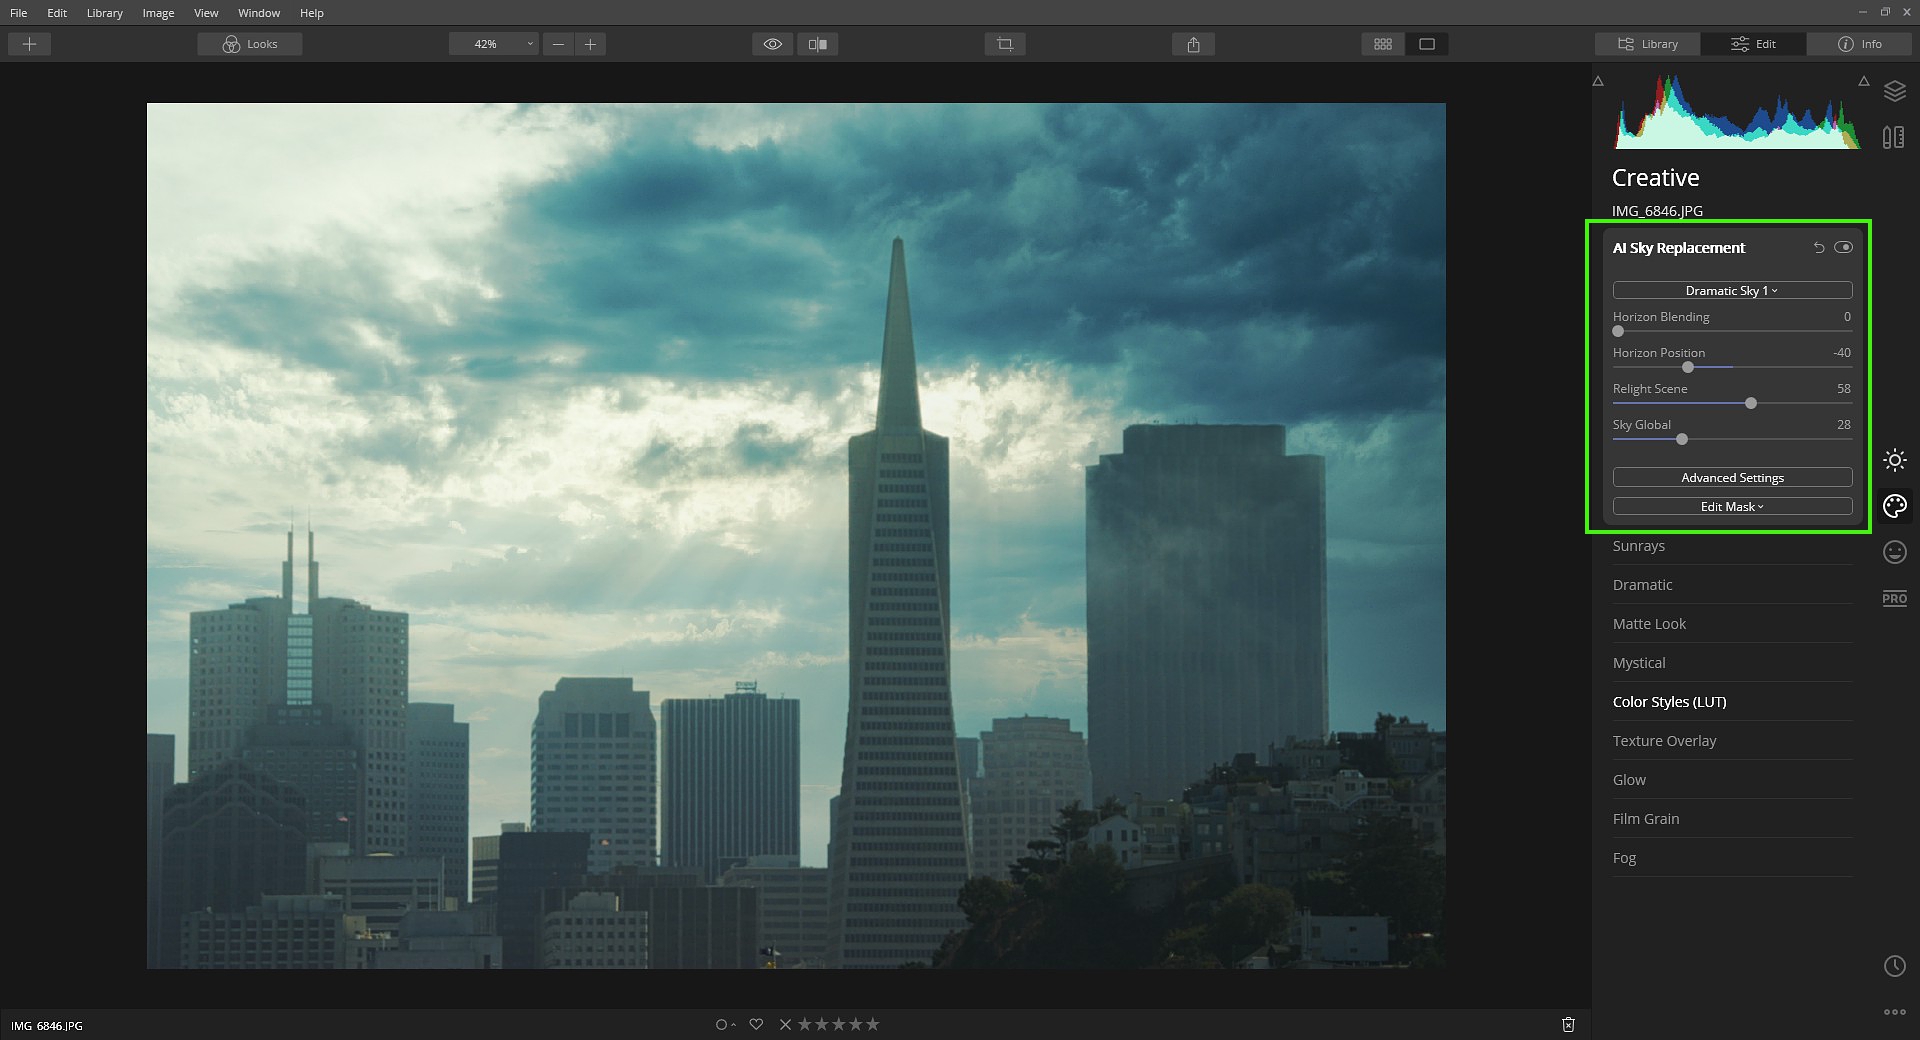Toggle the left histogram clipping triangle

[x=1598, y=81]
